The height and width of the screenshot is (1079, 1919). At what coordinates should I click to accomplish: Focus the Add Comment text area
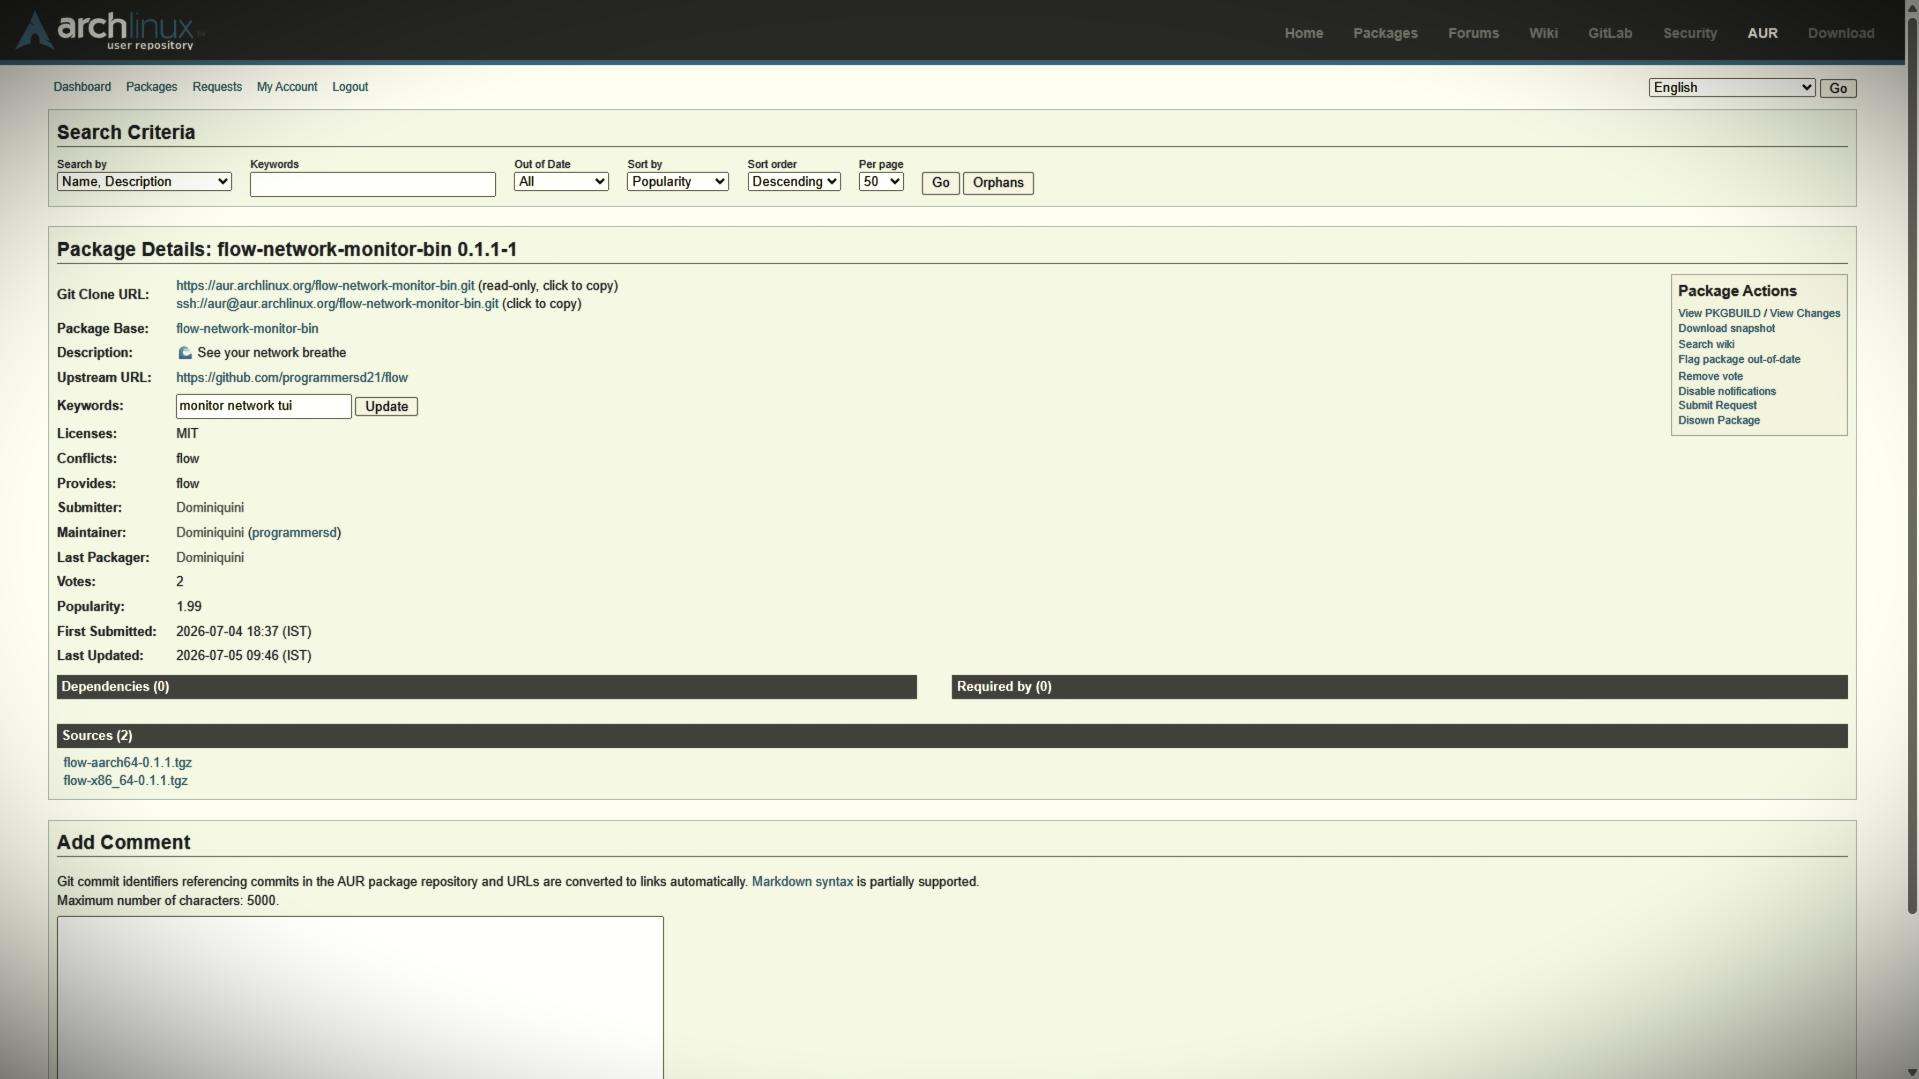(x=360, y=997)
